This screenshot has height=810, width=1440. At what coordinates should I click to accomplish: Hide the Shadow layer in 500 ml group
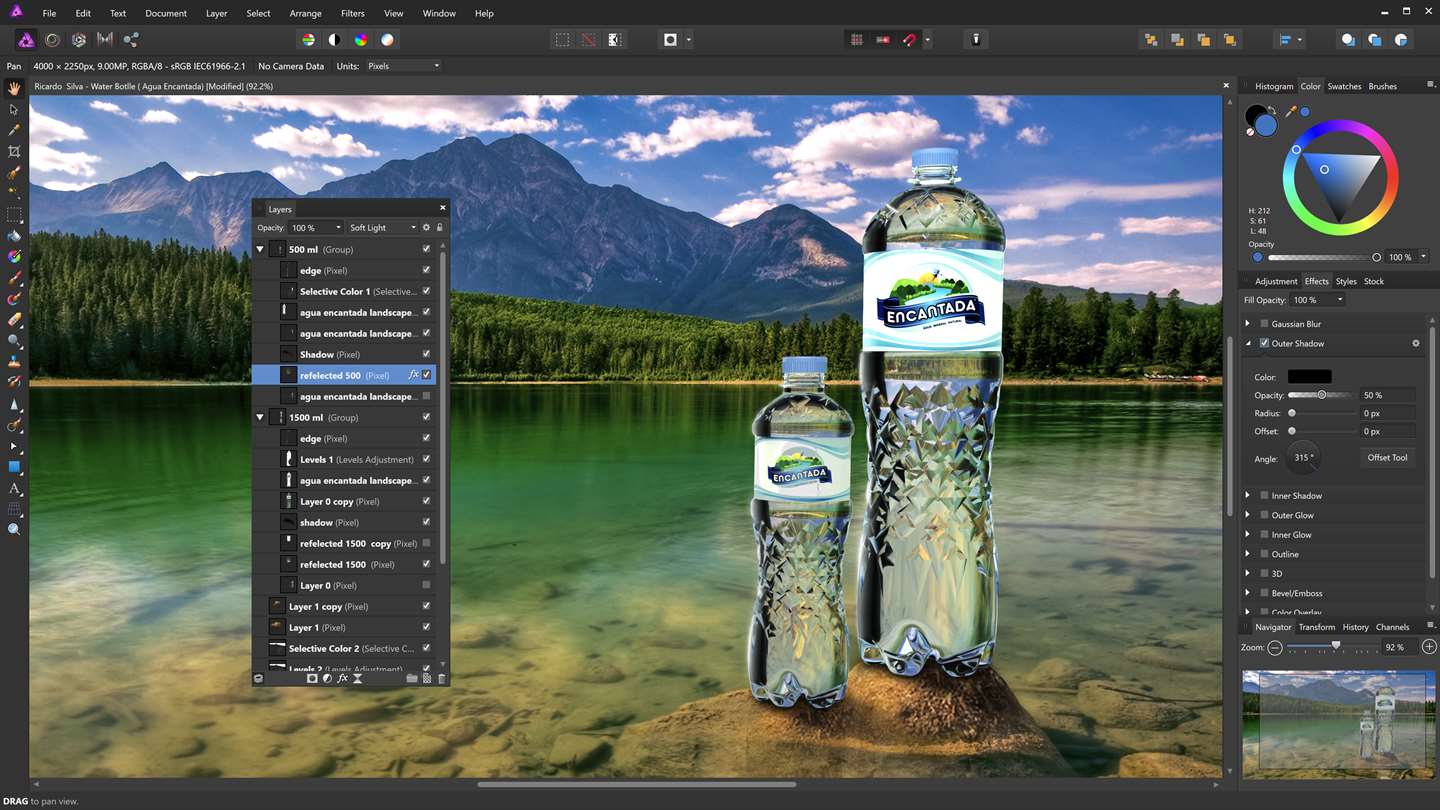point(427,354)
